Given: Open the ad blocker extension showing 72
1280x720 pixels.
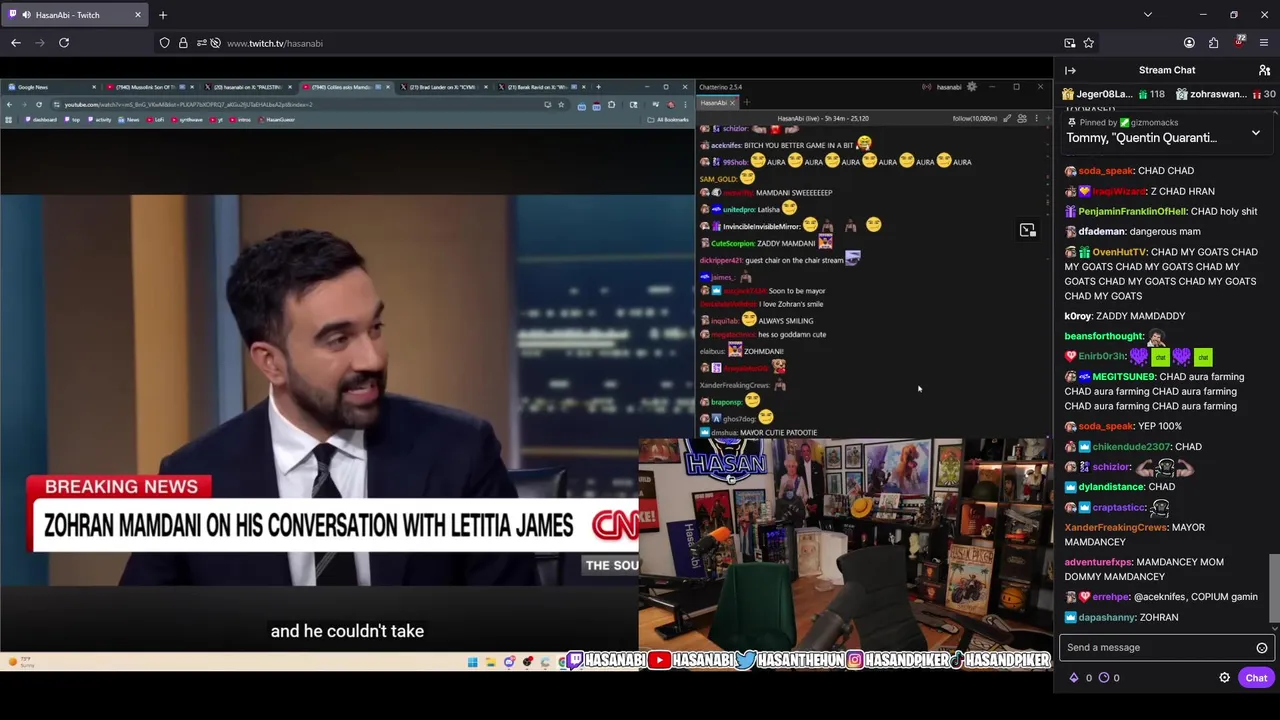Looking at the screenshot, I should click(x=1240, y=42).
